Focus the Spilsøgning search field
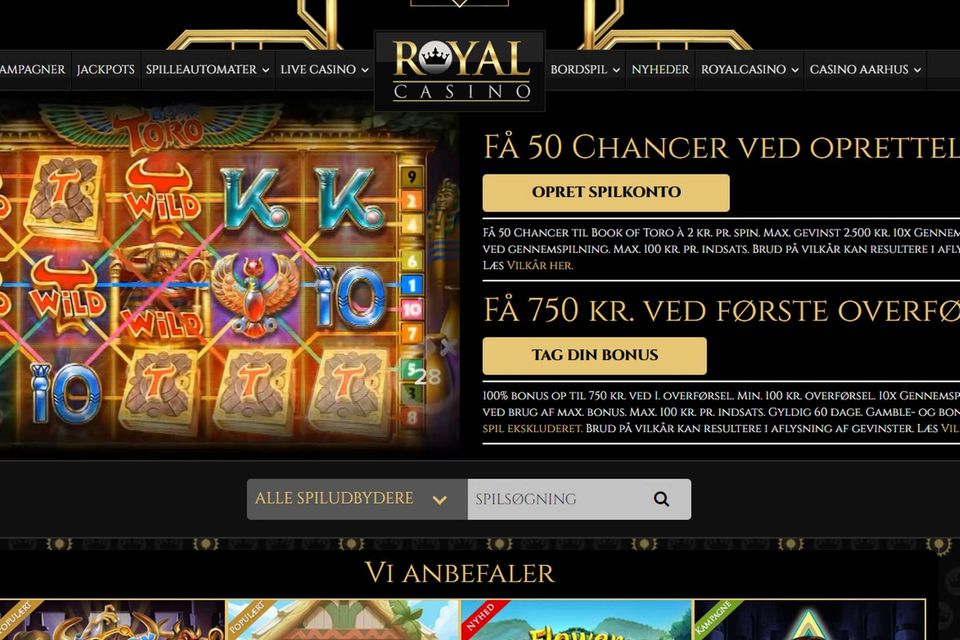 (557, 499)
